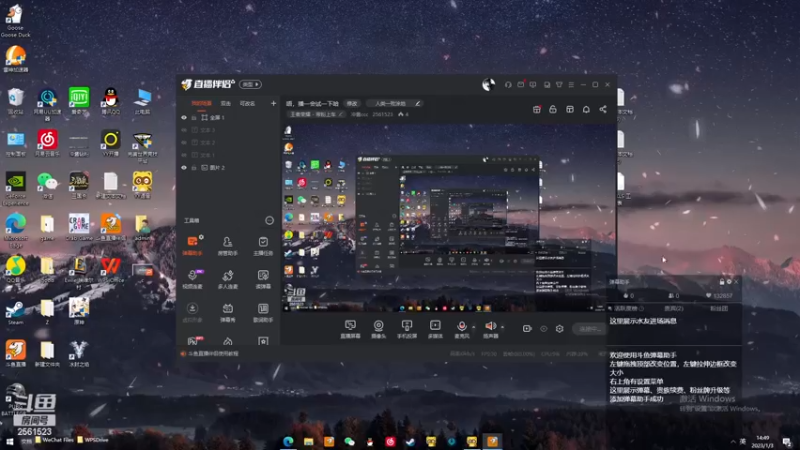Screen dimensions: 800x450
Task: Add a 摄像头 camera source
Action: 379,329
